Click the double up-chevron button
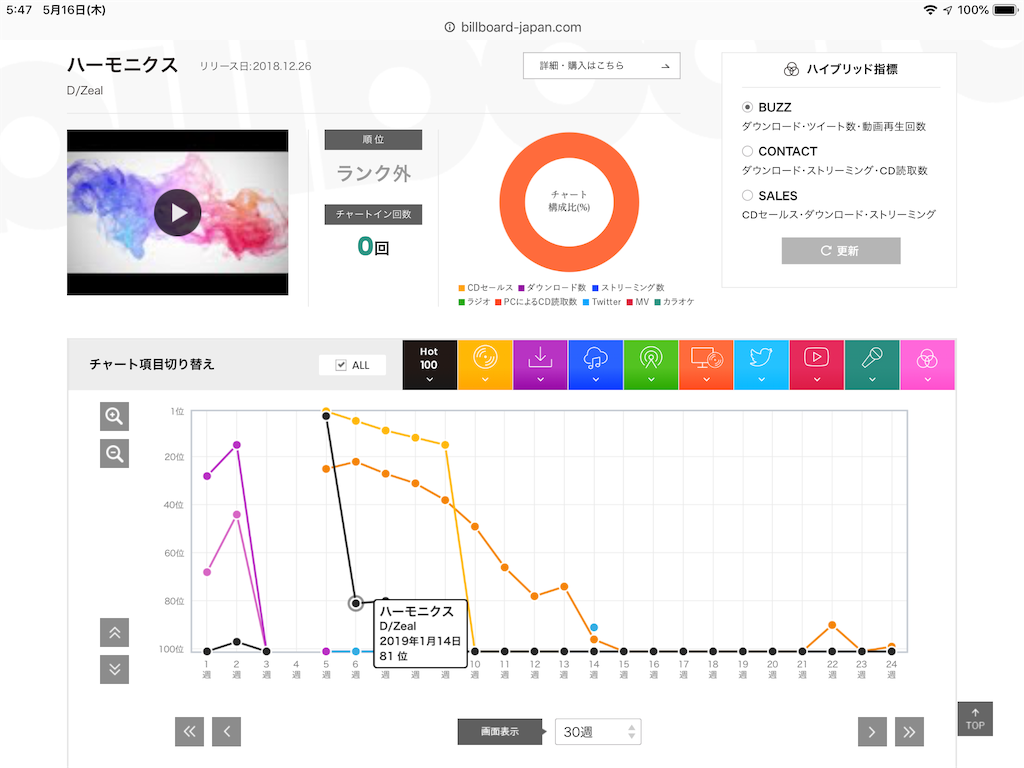Image resolution: width=1024 pixels, height=768 pixels. [114, 632]
